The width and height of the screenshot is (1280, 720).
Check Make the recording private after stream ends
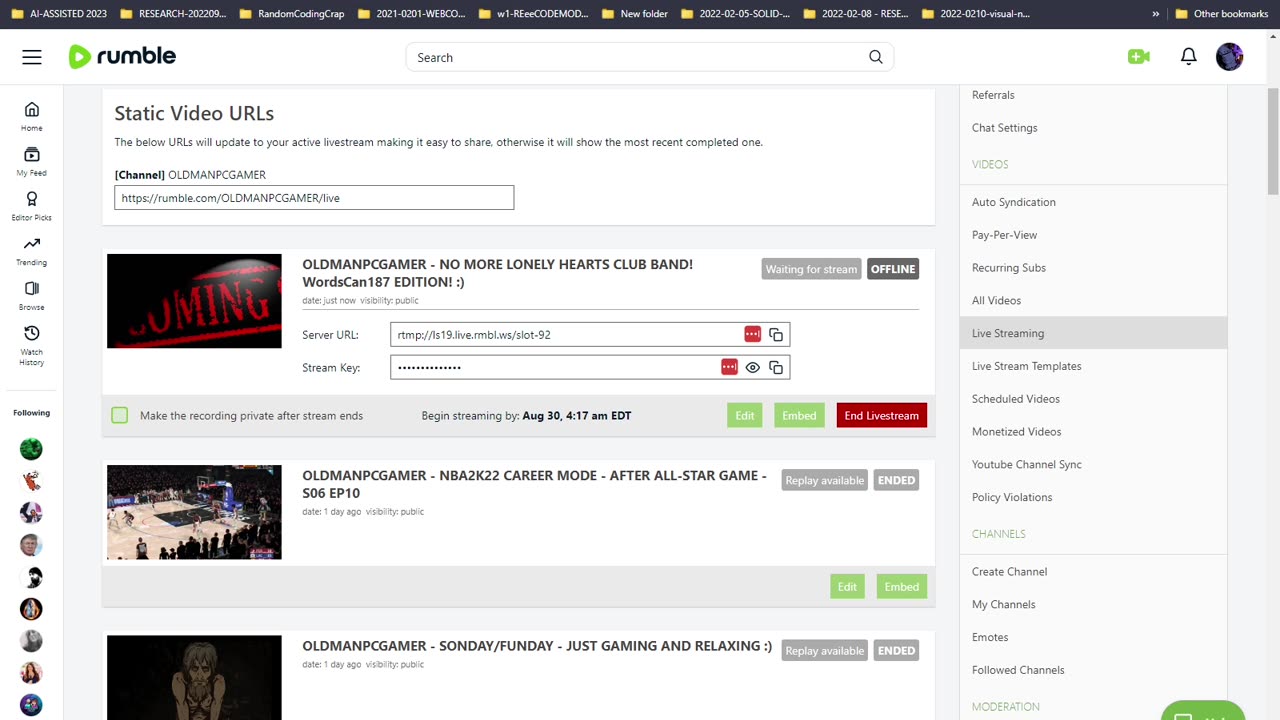pyautogui.click(x=120, y=415)
